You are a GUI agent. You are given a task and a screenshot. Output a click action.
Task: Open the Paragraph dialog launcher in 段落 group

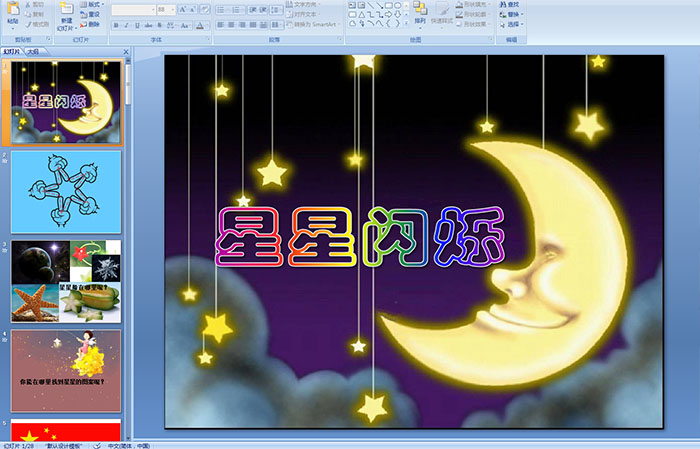coord(340,39)
